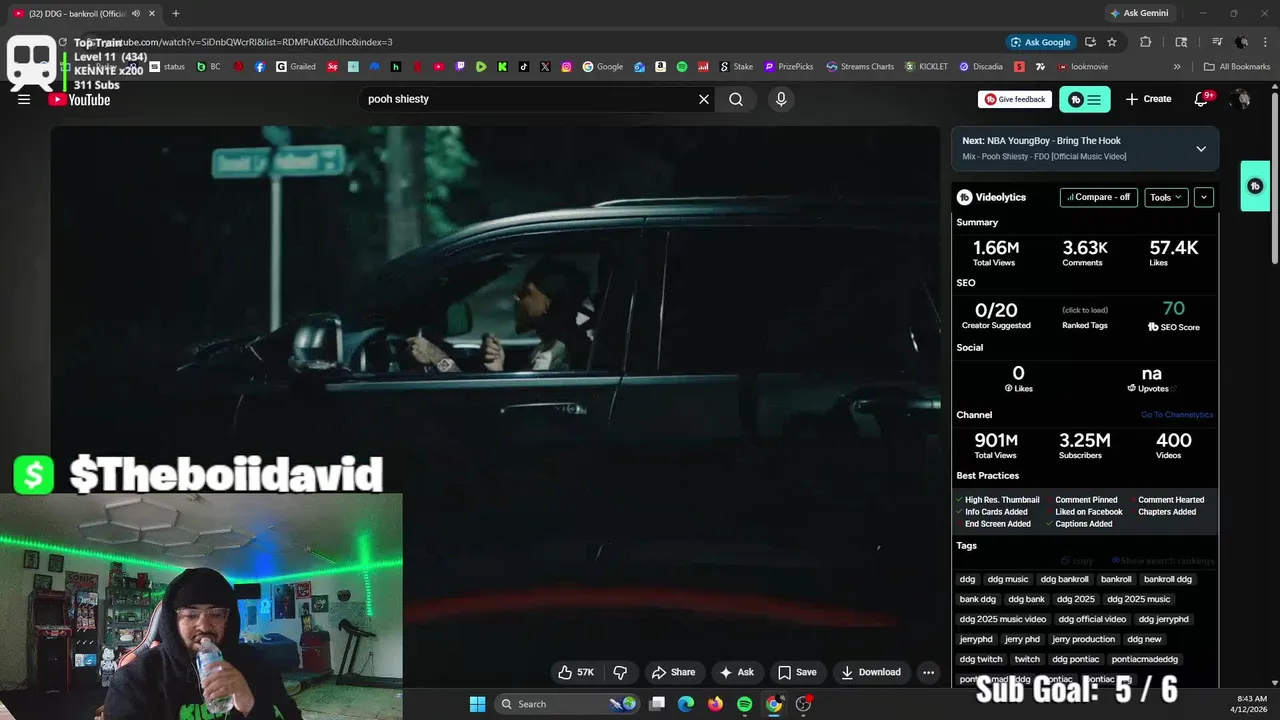Viewport: 1280px width, 720px height.
Task: Open OBS Studio from the taskbar
Action: click(803, 704)
